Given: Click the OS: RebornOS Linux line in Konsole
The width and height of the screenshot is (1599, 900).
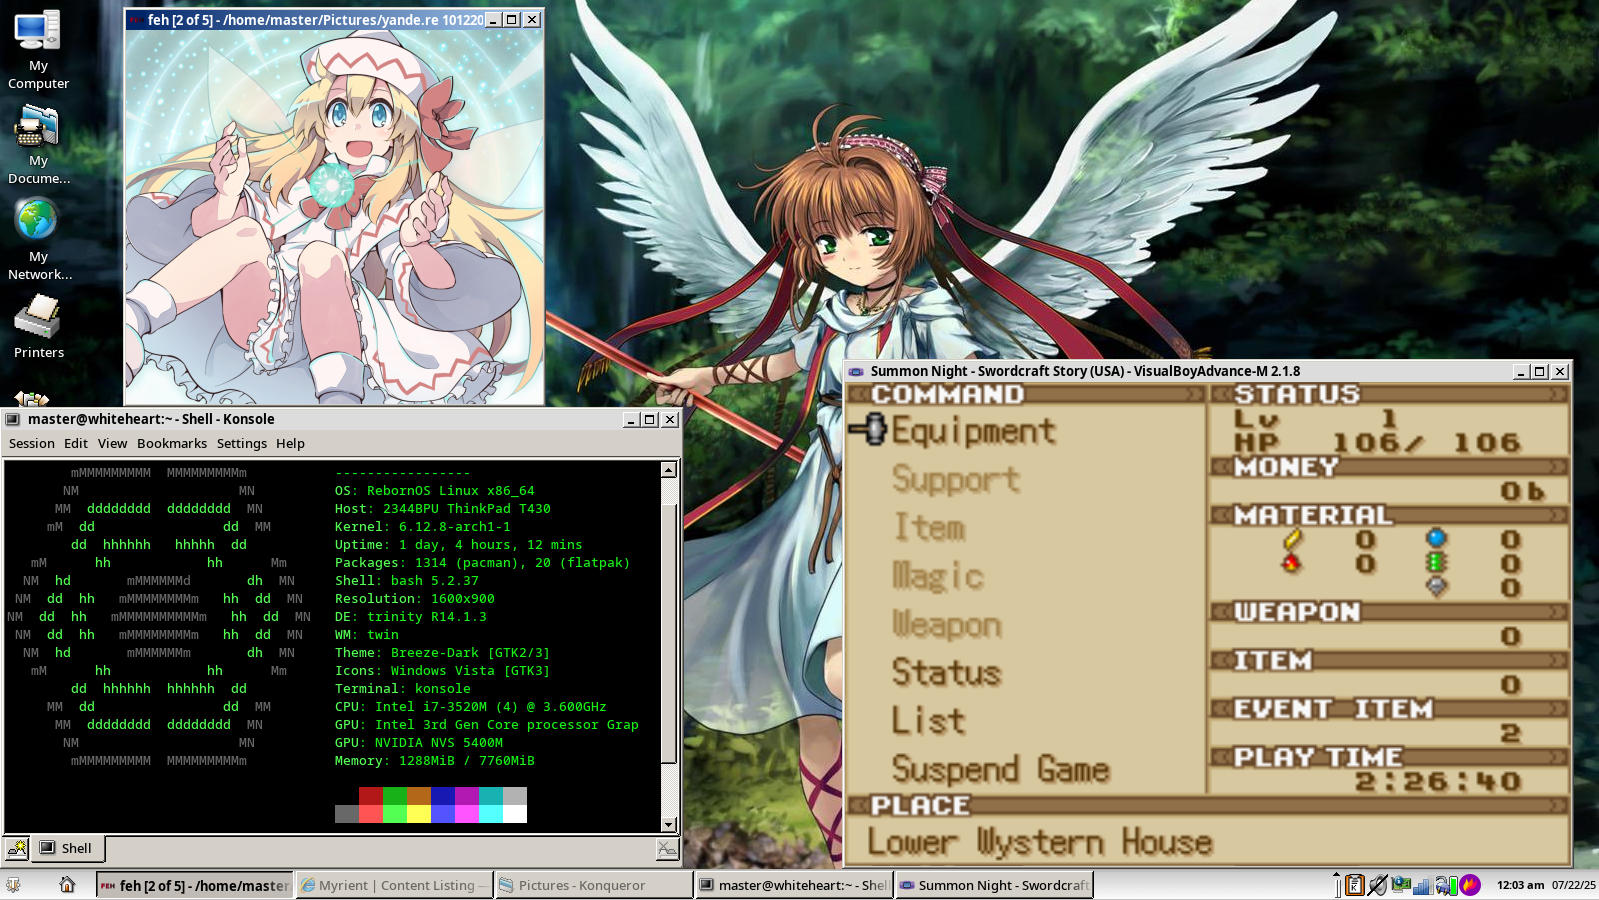Looking at the screenshot, I should (x=435, y=491).
